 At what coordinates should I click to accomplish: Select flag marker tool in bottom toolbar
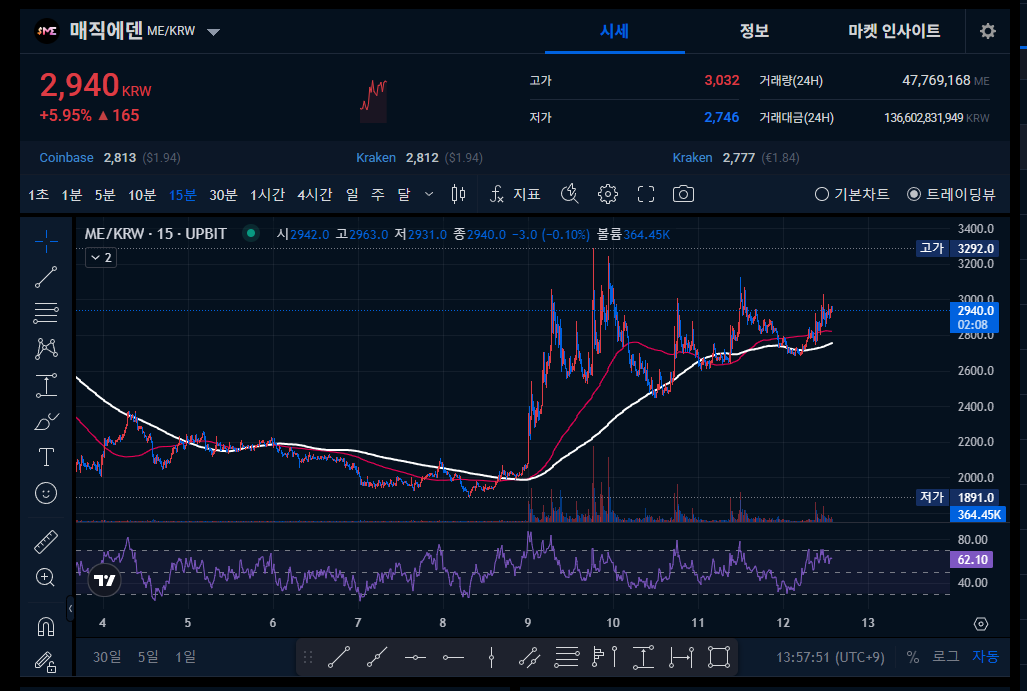tap(605, 657)
